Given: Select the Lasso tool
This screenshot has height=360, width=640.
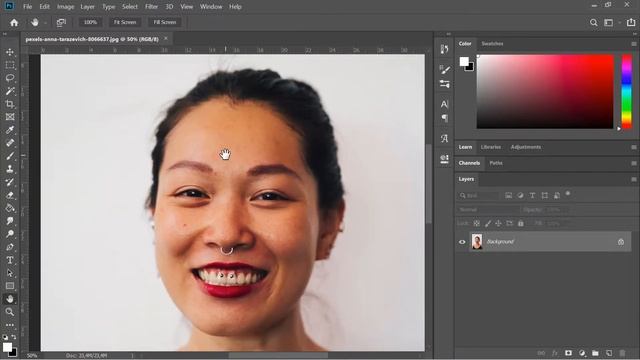Looking at the screenshot, I should point(10,78).
